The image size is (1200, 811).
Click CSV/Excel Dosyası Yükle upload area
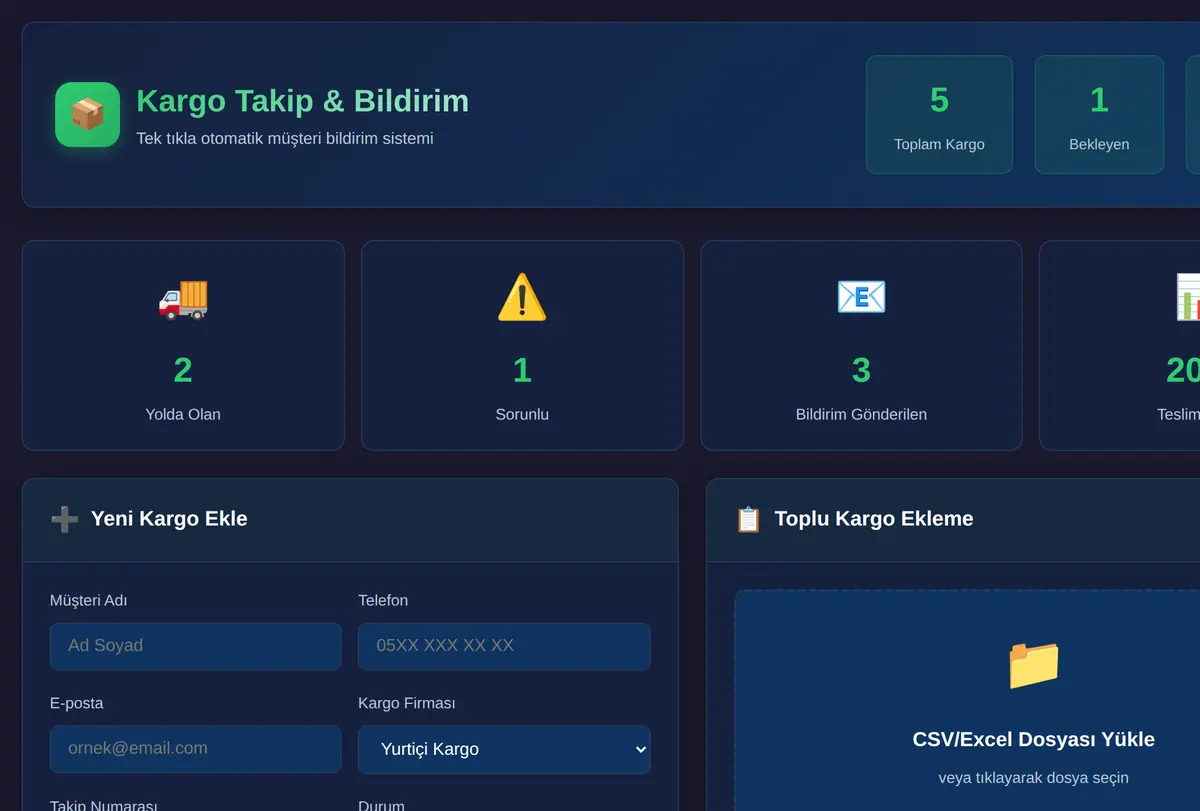(x=968, y=700)
